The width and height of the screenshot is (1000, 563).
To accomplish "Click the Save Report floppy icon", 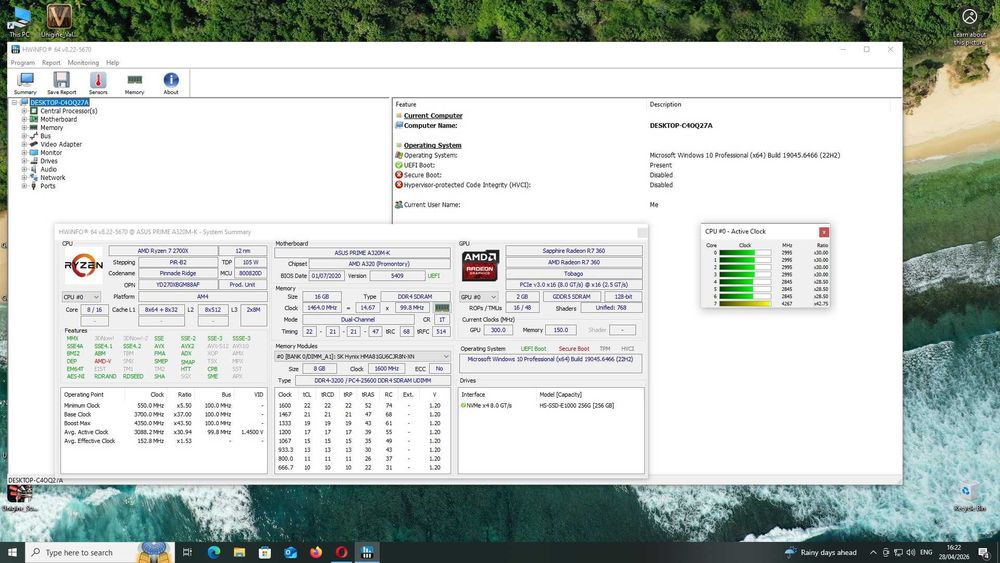I will pyautogui.click(x=61, y=83).
